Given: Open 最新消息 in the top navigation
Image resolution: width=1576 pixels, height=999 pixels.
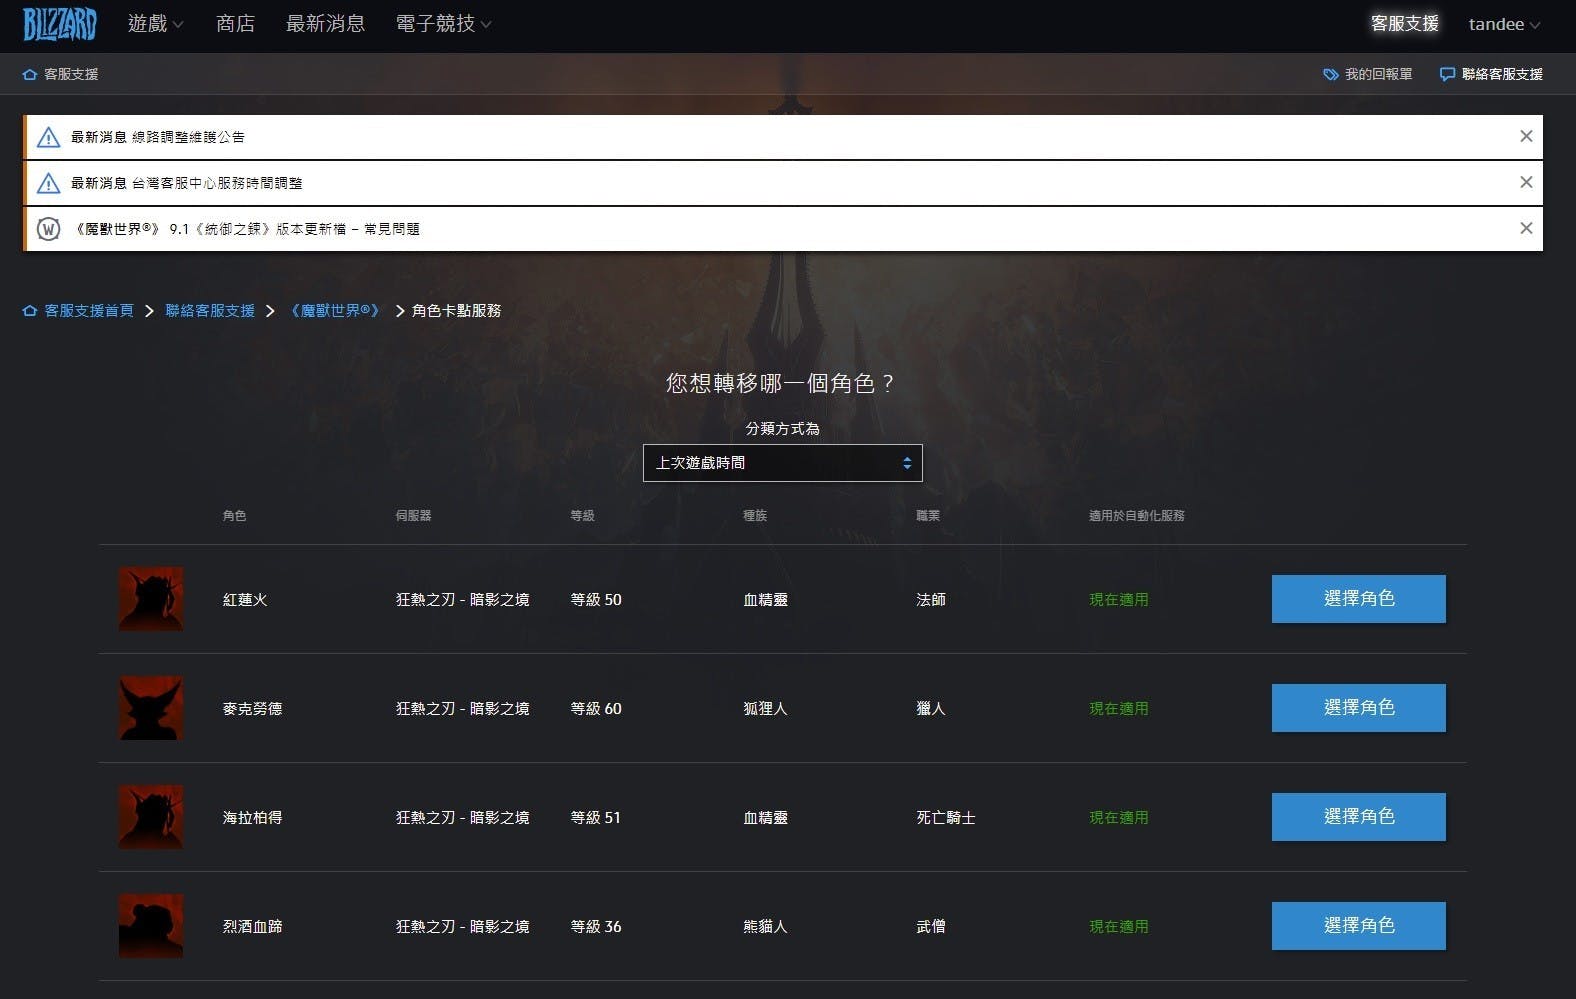Looking at the screenshot, I should point(325,24).
